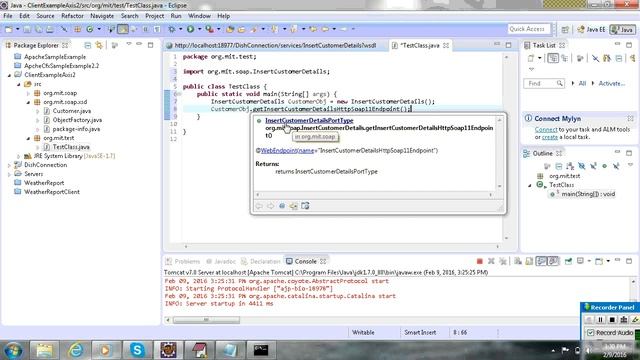Screen dimensions: 640x360
Task: Open the New Console View dropdown arrow
Action: 608,261
